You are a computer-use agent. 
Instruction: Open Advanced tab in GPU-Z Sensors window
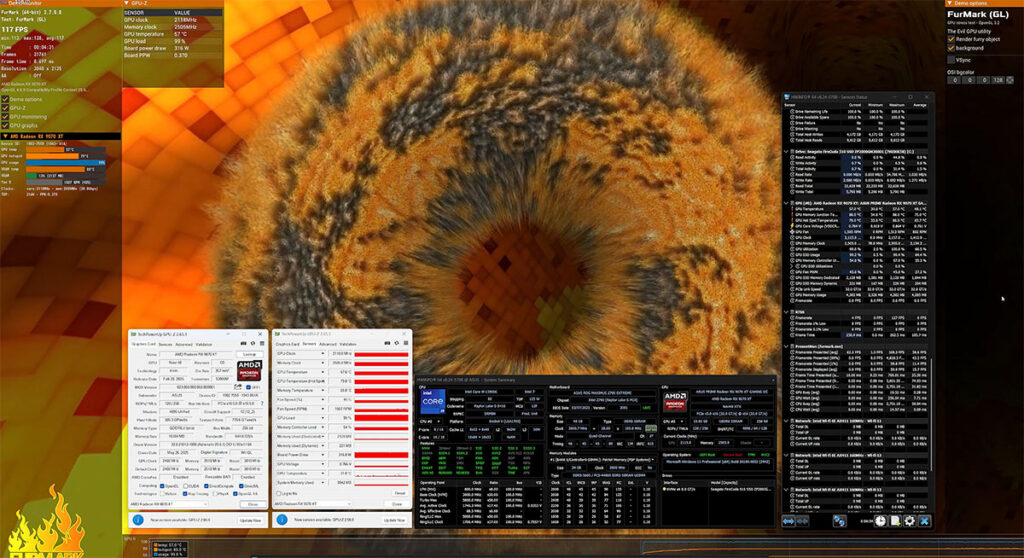pyautogui.click(x=328, y=344)
